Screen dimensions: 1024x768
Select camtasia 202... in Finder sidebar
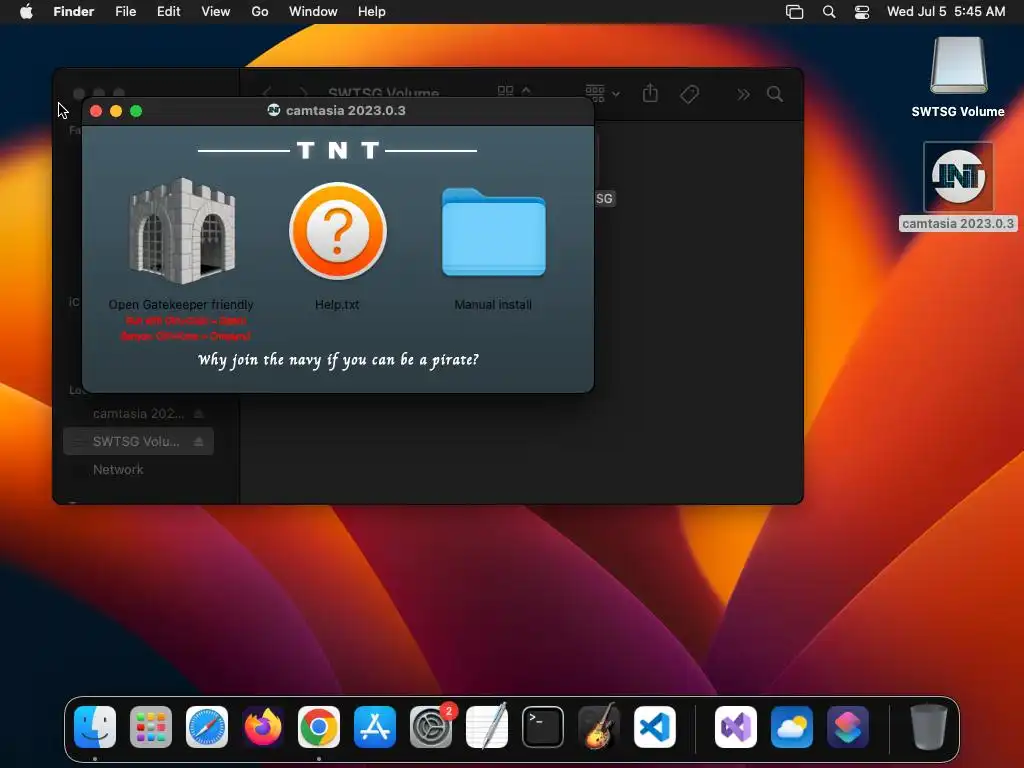[138, 413]
